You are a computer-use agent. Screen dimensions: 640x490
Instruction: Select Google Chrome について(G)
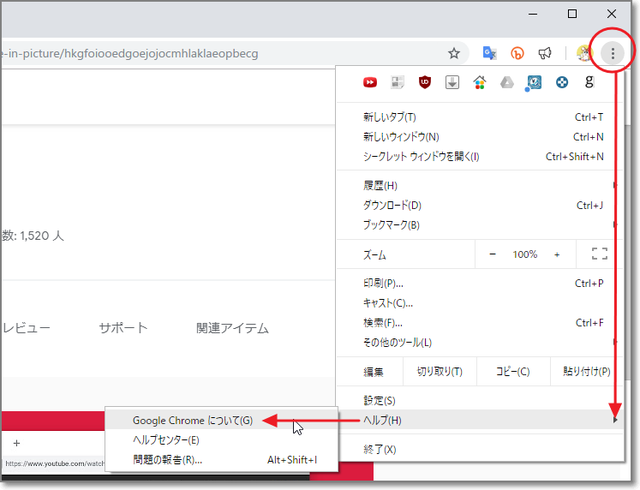click(193, 421)
